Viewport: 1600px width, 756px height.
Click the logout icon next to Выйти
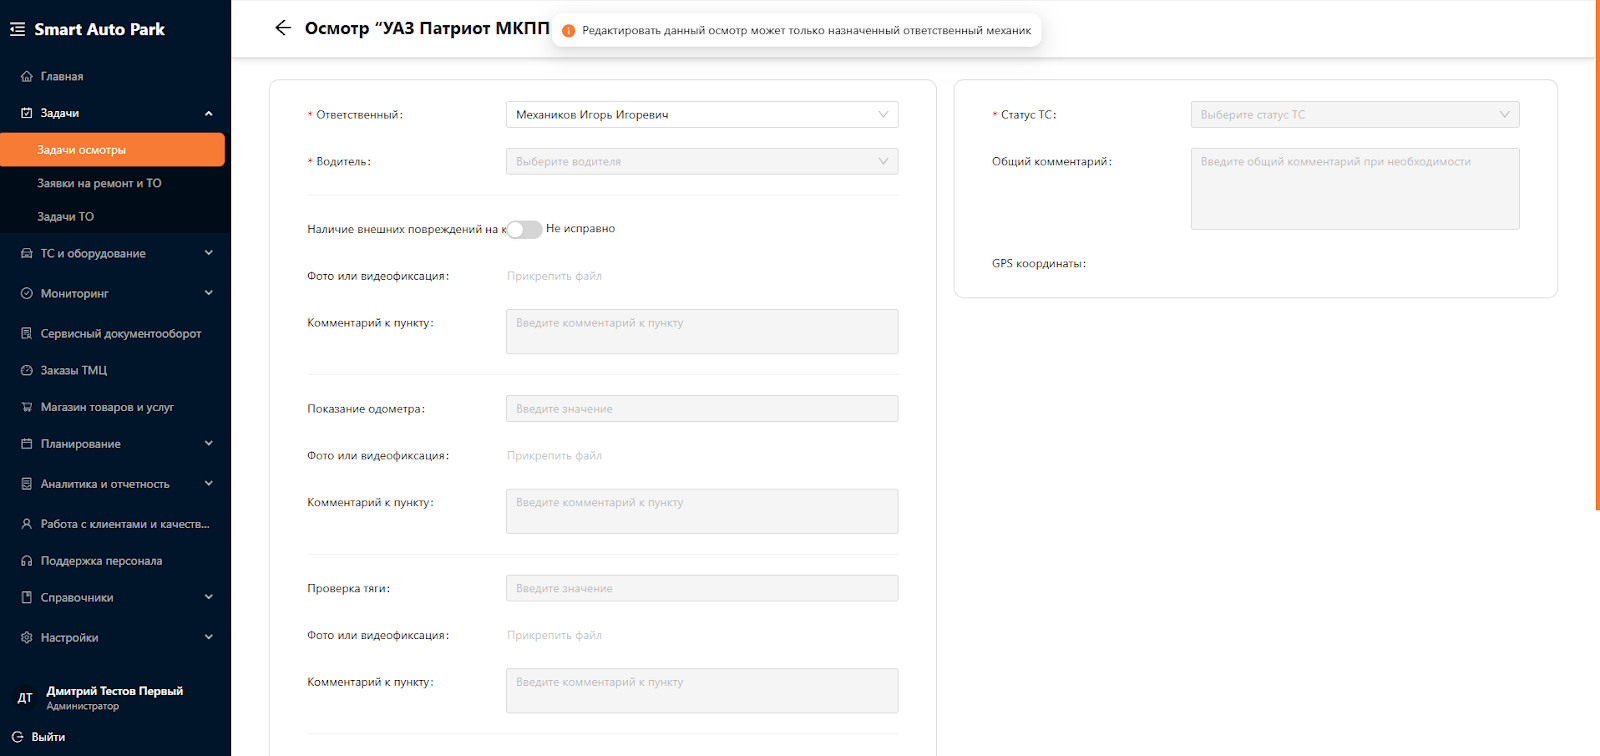pos(17,737)
